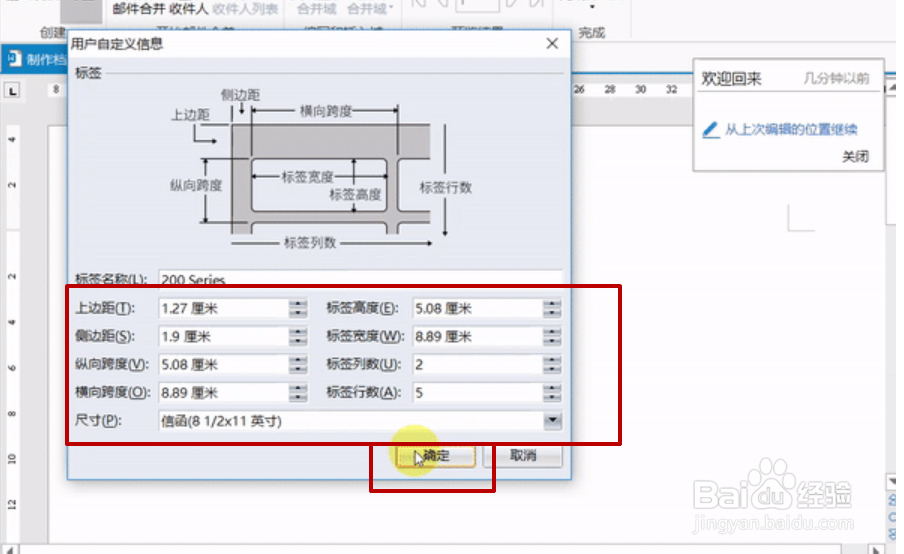Click the 取消 button
The height and width of the screenshot is (554, 904).
click(x=523, y=456)
